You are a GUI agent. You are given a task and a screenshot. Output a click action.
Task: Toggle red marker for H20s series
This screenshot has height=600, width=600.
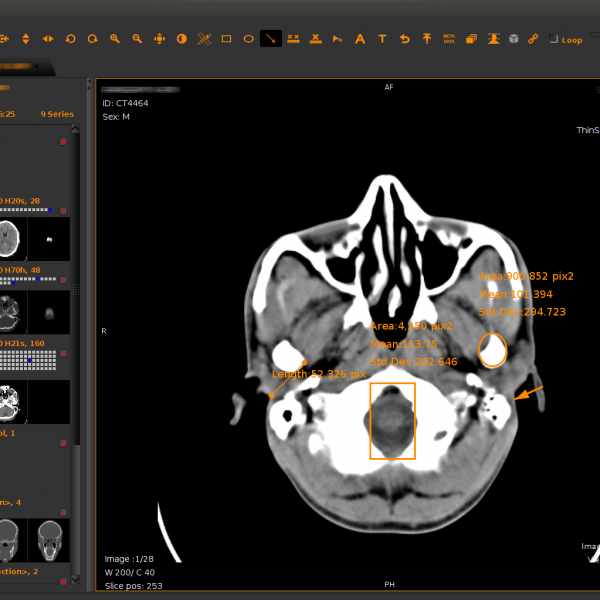click(x=64, y=211)
